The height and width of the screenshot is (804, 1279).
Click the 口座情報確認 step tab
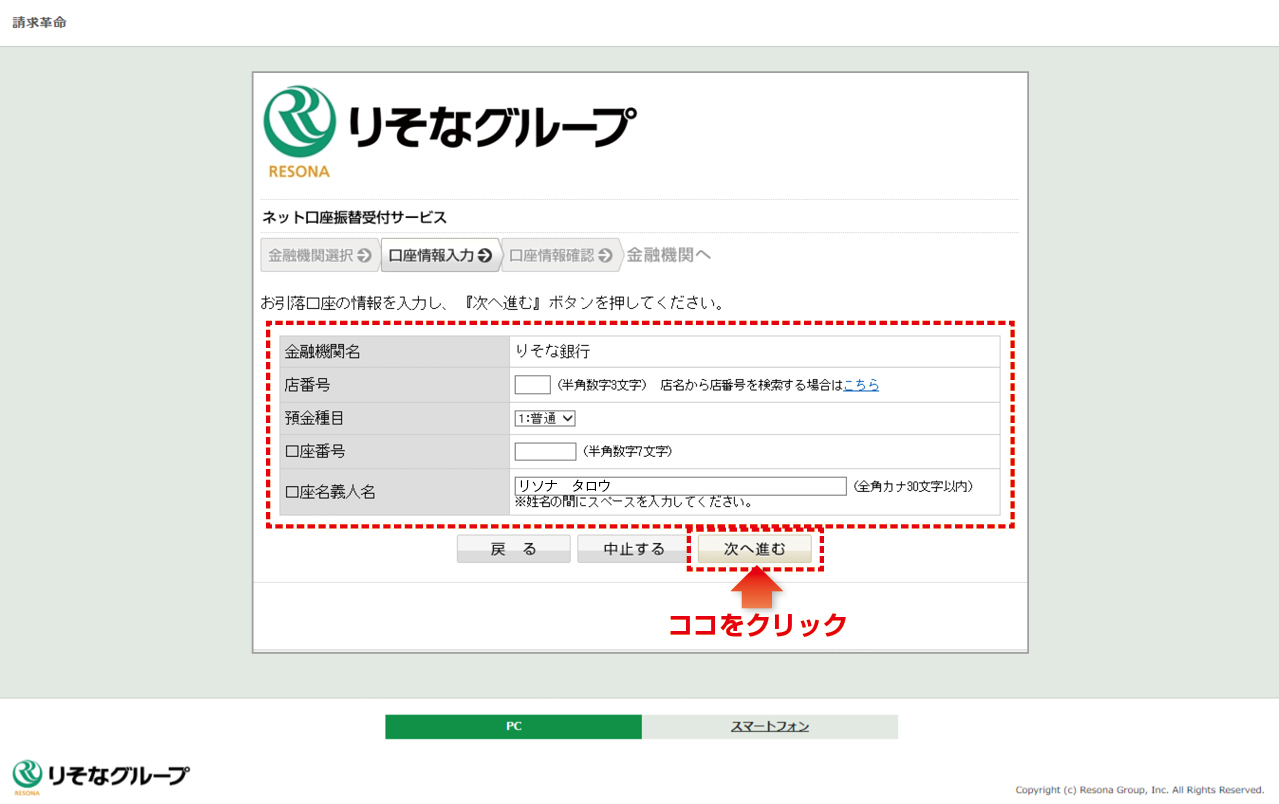point(561,255)
